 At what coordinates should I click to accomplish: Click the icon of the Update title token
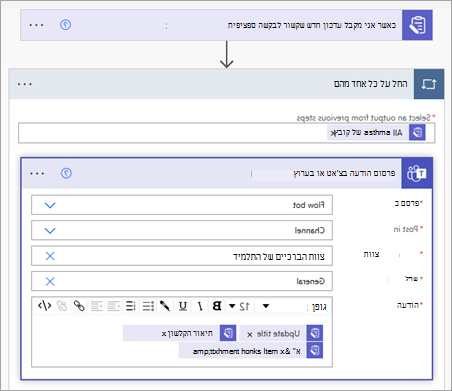click(315, 333)
